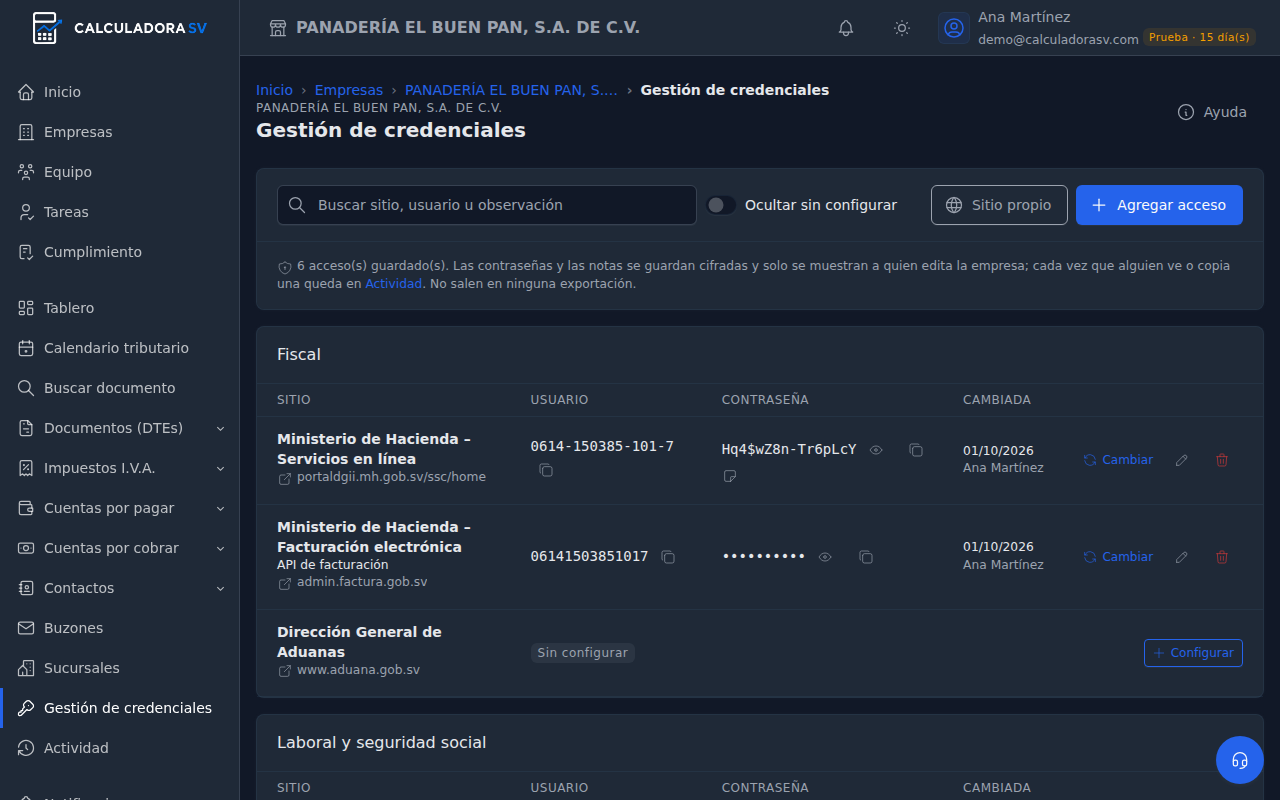The height and width of the screenshot is (800, 1280).
Task: Open the notifications bell
Action: (846, 28)
